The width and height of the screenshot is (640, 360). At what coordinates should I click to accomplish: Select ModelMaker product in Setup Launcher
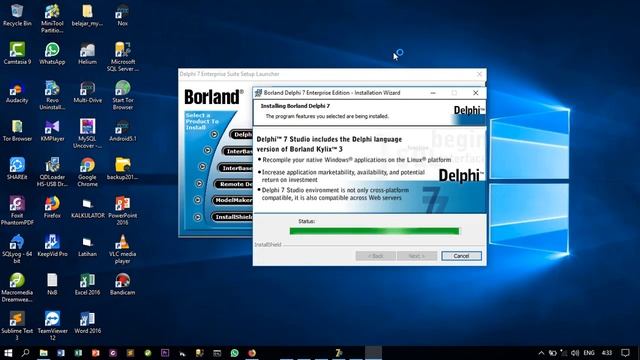click(232, 200)
